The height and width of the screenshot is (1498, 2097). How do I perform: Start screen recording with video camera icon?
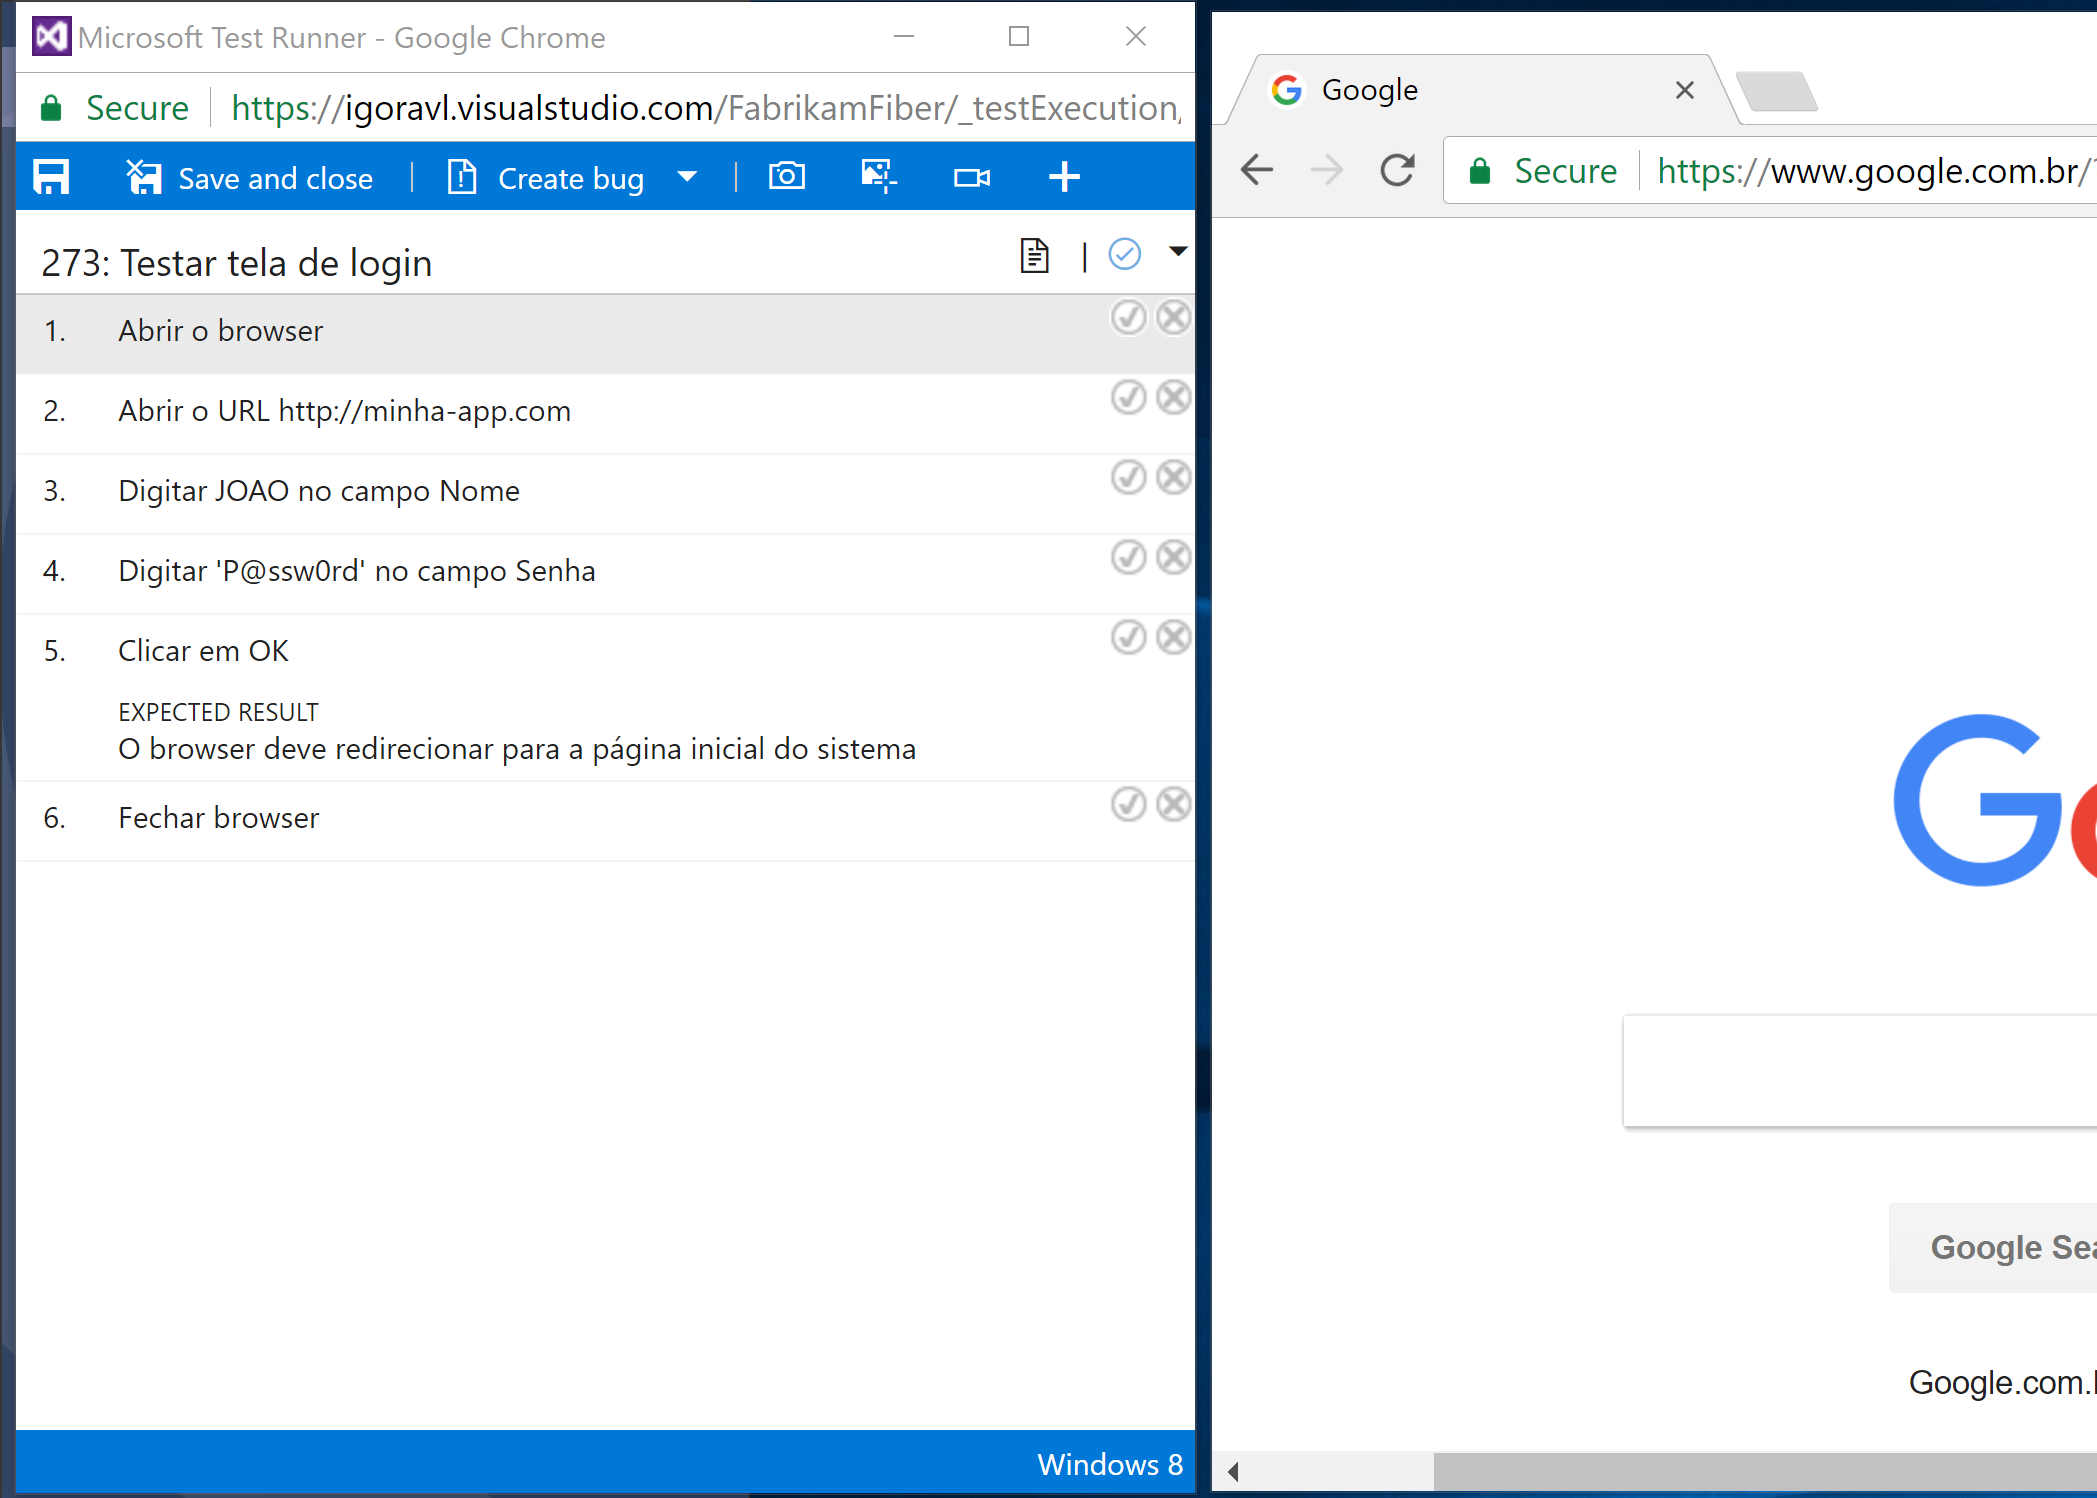tap(972, 177)
